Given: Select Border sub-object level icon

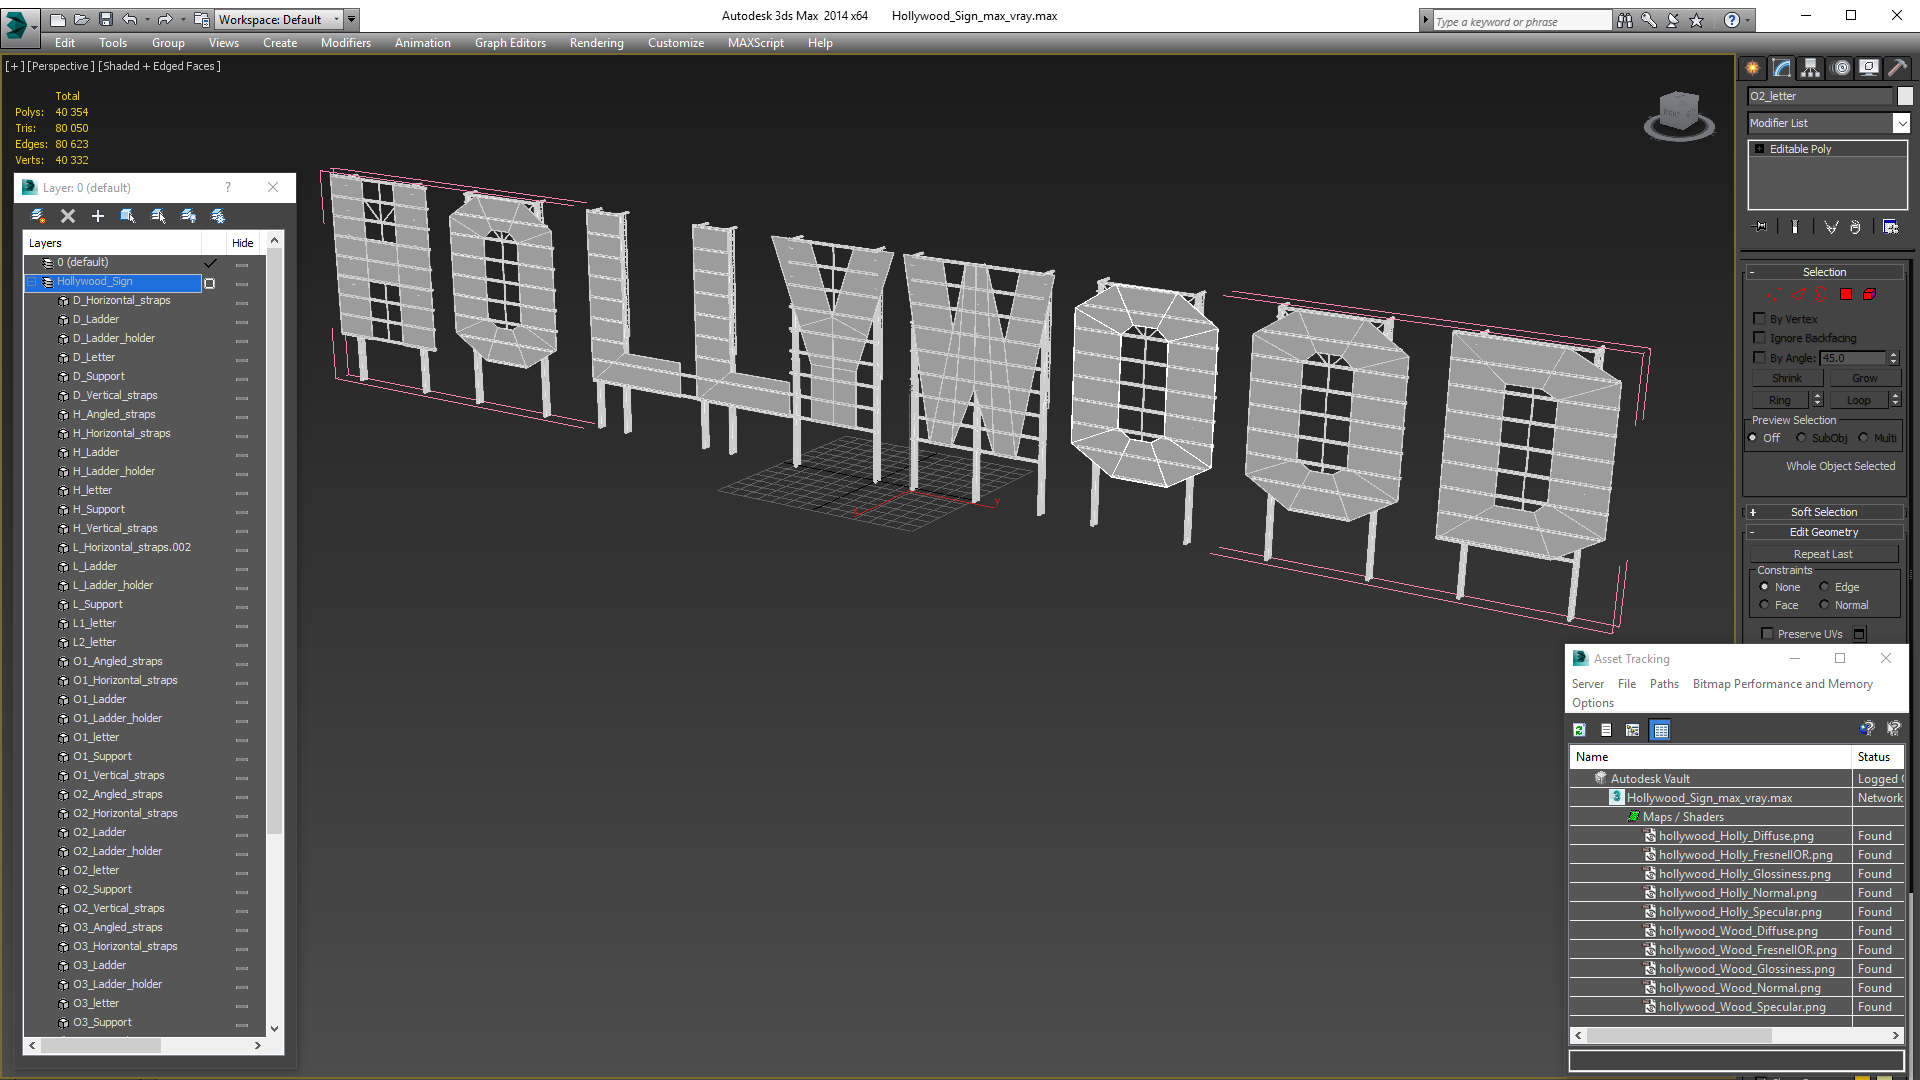Looking at the screenshot, I should click(1822, 294).
